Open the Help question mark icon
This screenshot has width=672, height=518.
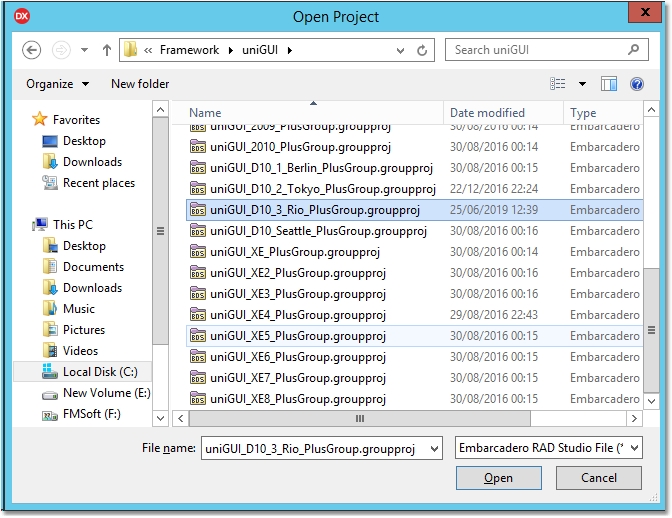637,84
